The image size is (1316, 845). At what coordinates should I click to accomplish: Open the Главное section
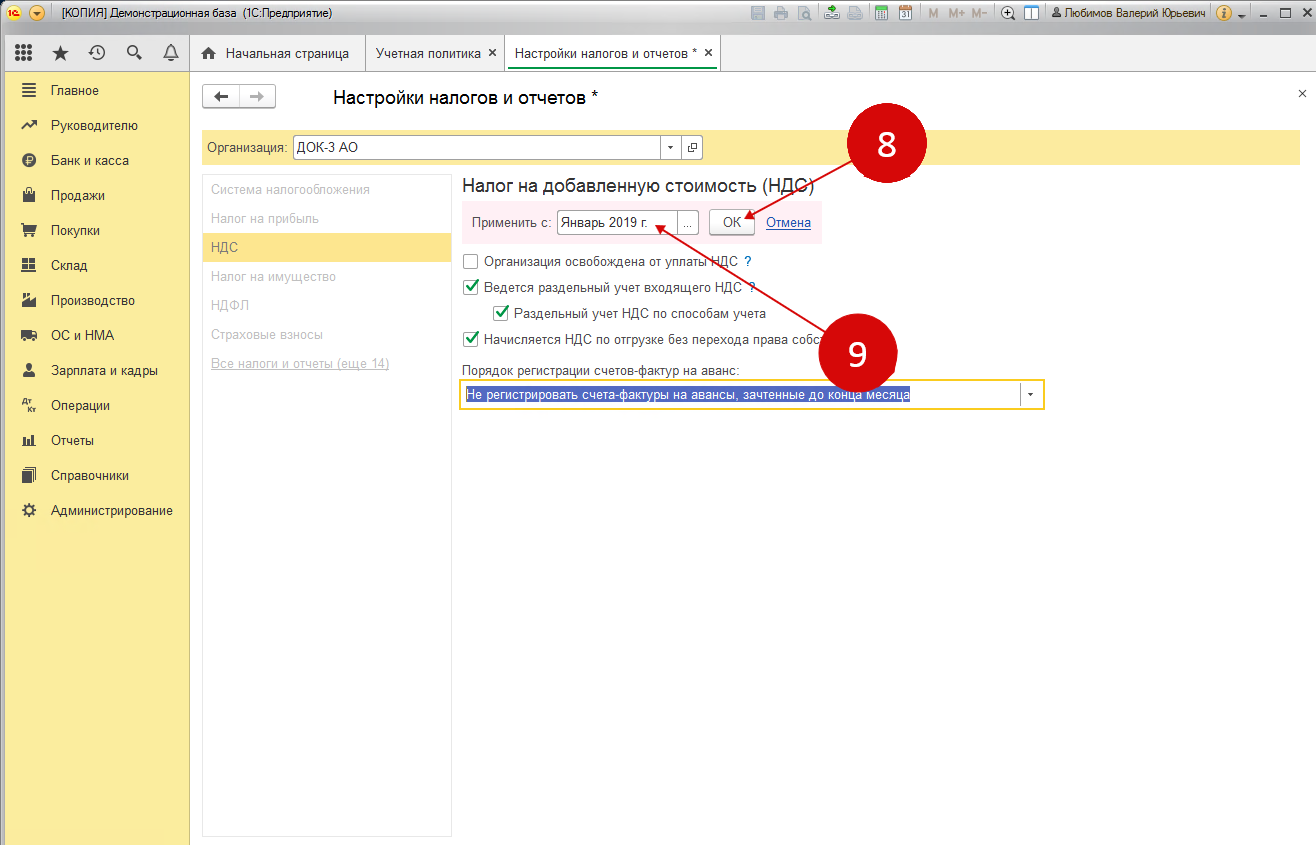(x=95, y=90)
